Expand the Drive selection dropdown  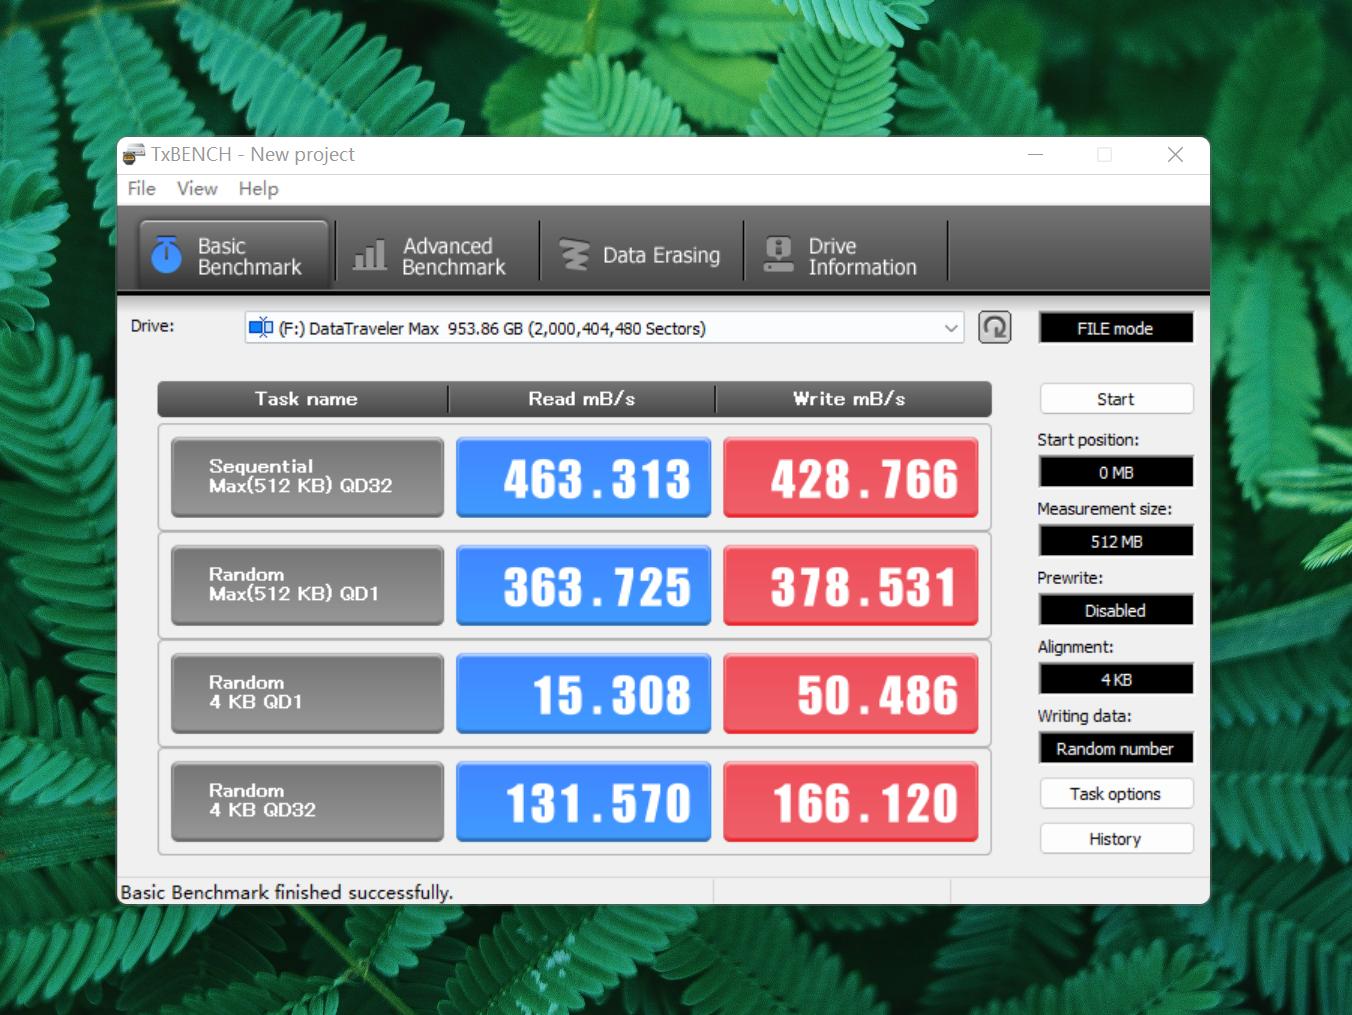coord(951,328)
